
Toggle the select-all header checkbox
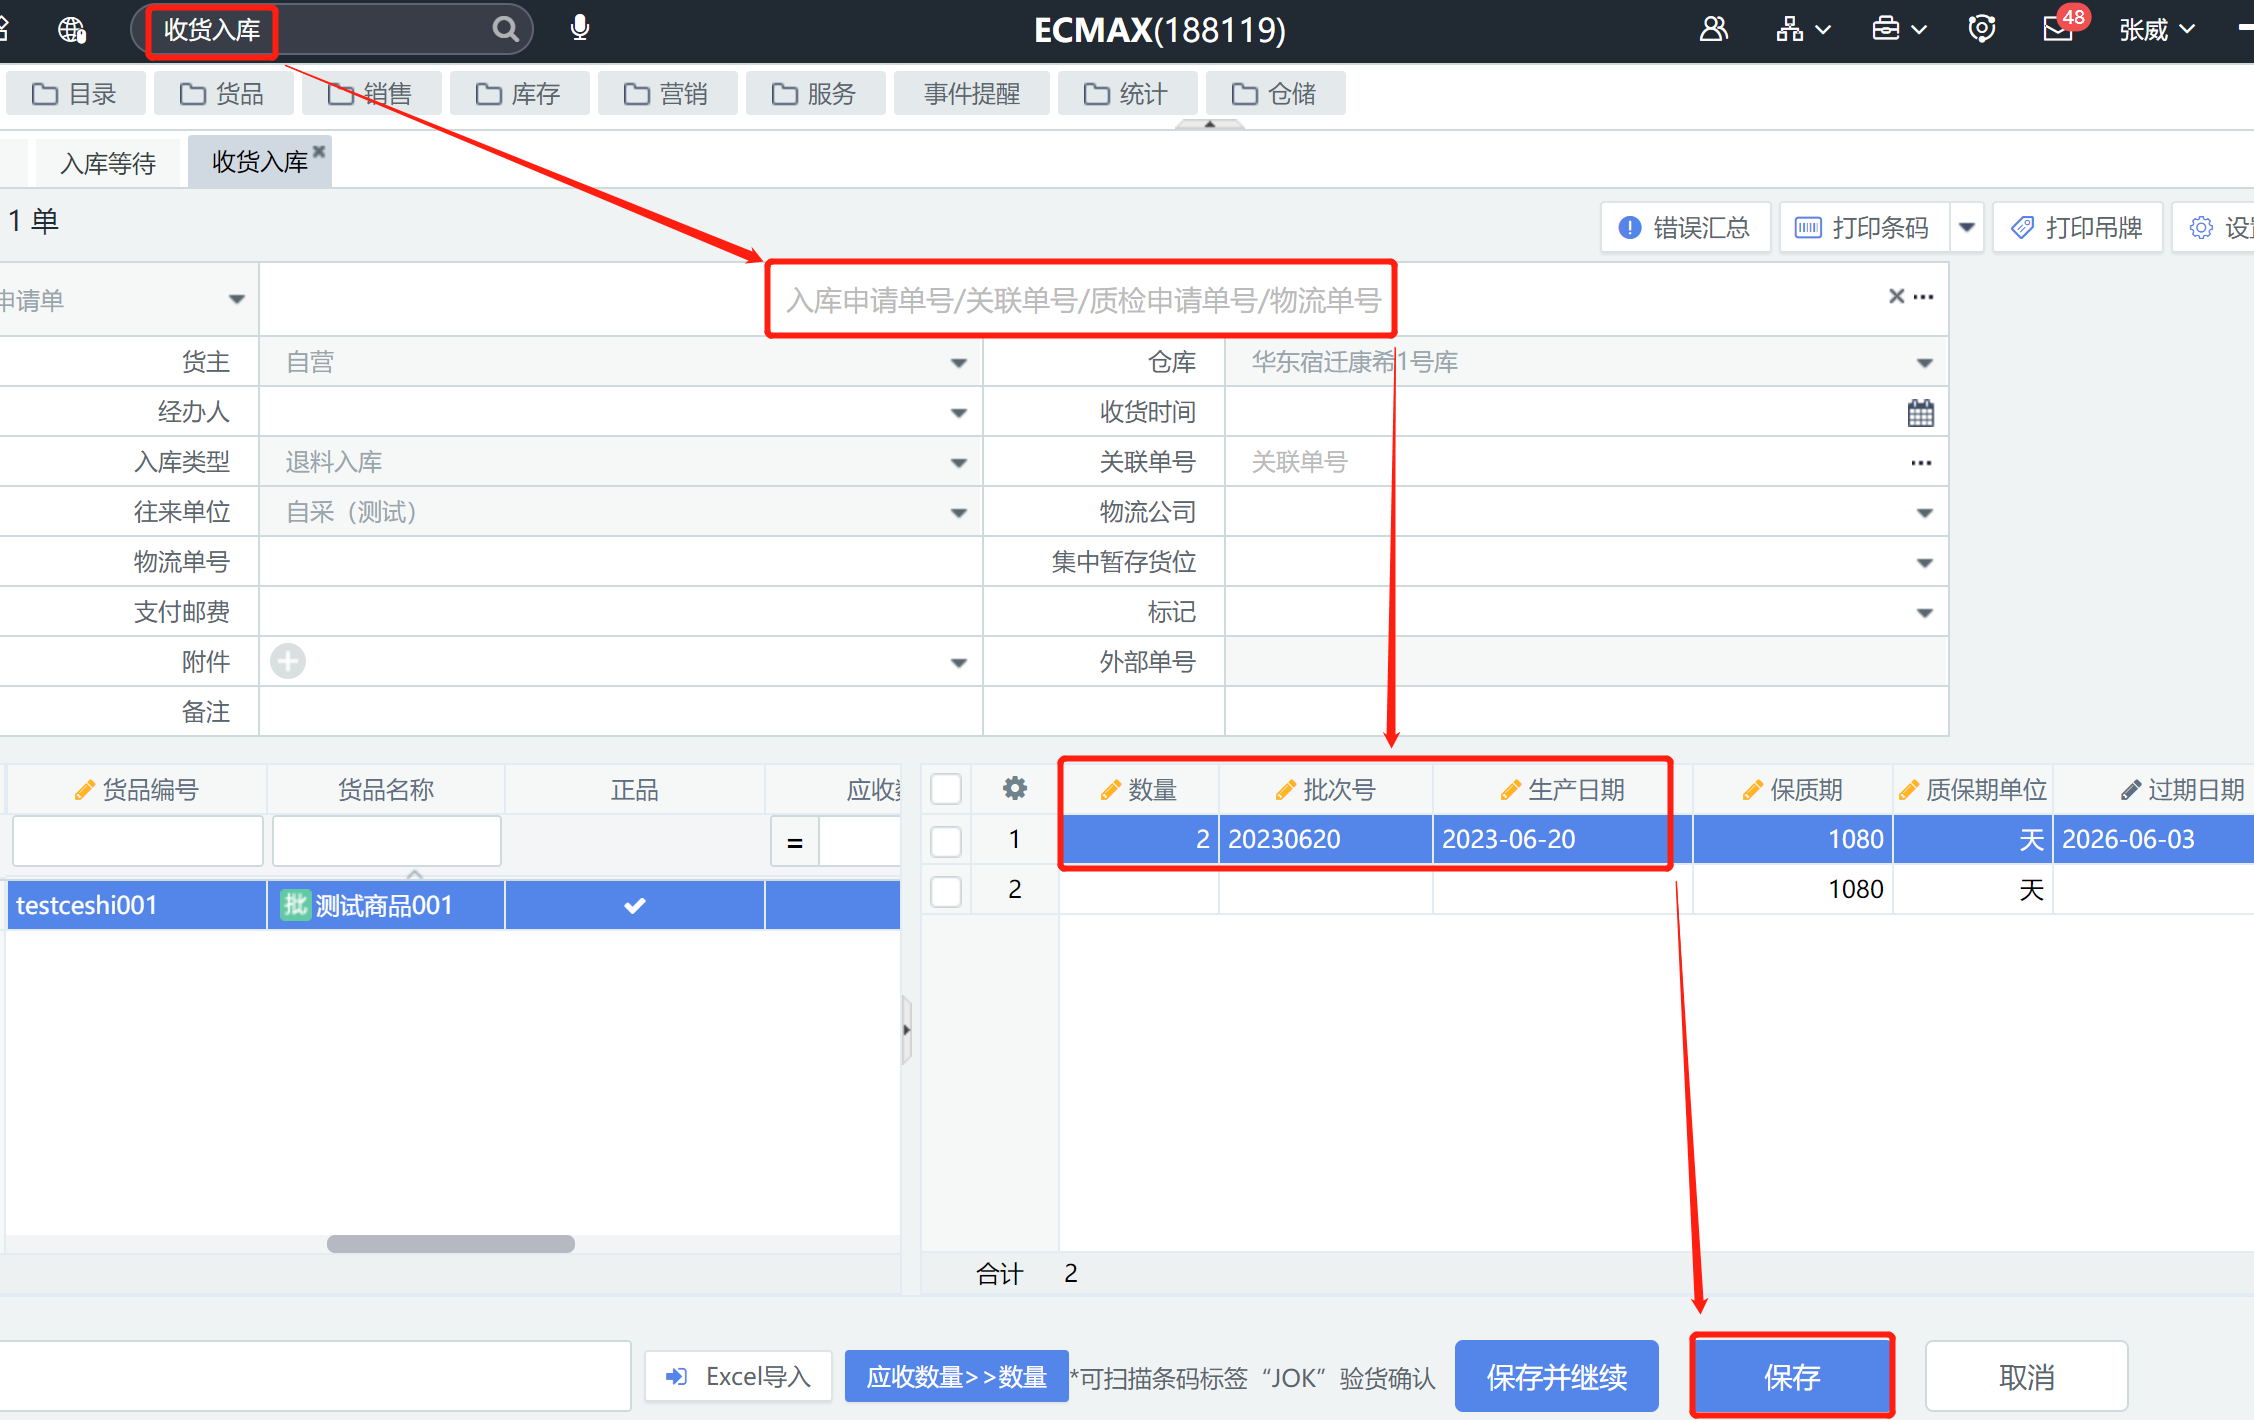945,789
